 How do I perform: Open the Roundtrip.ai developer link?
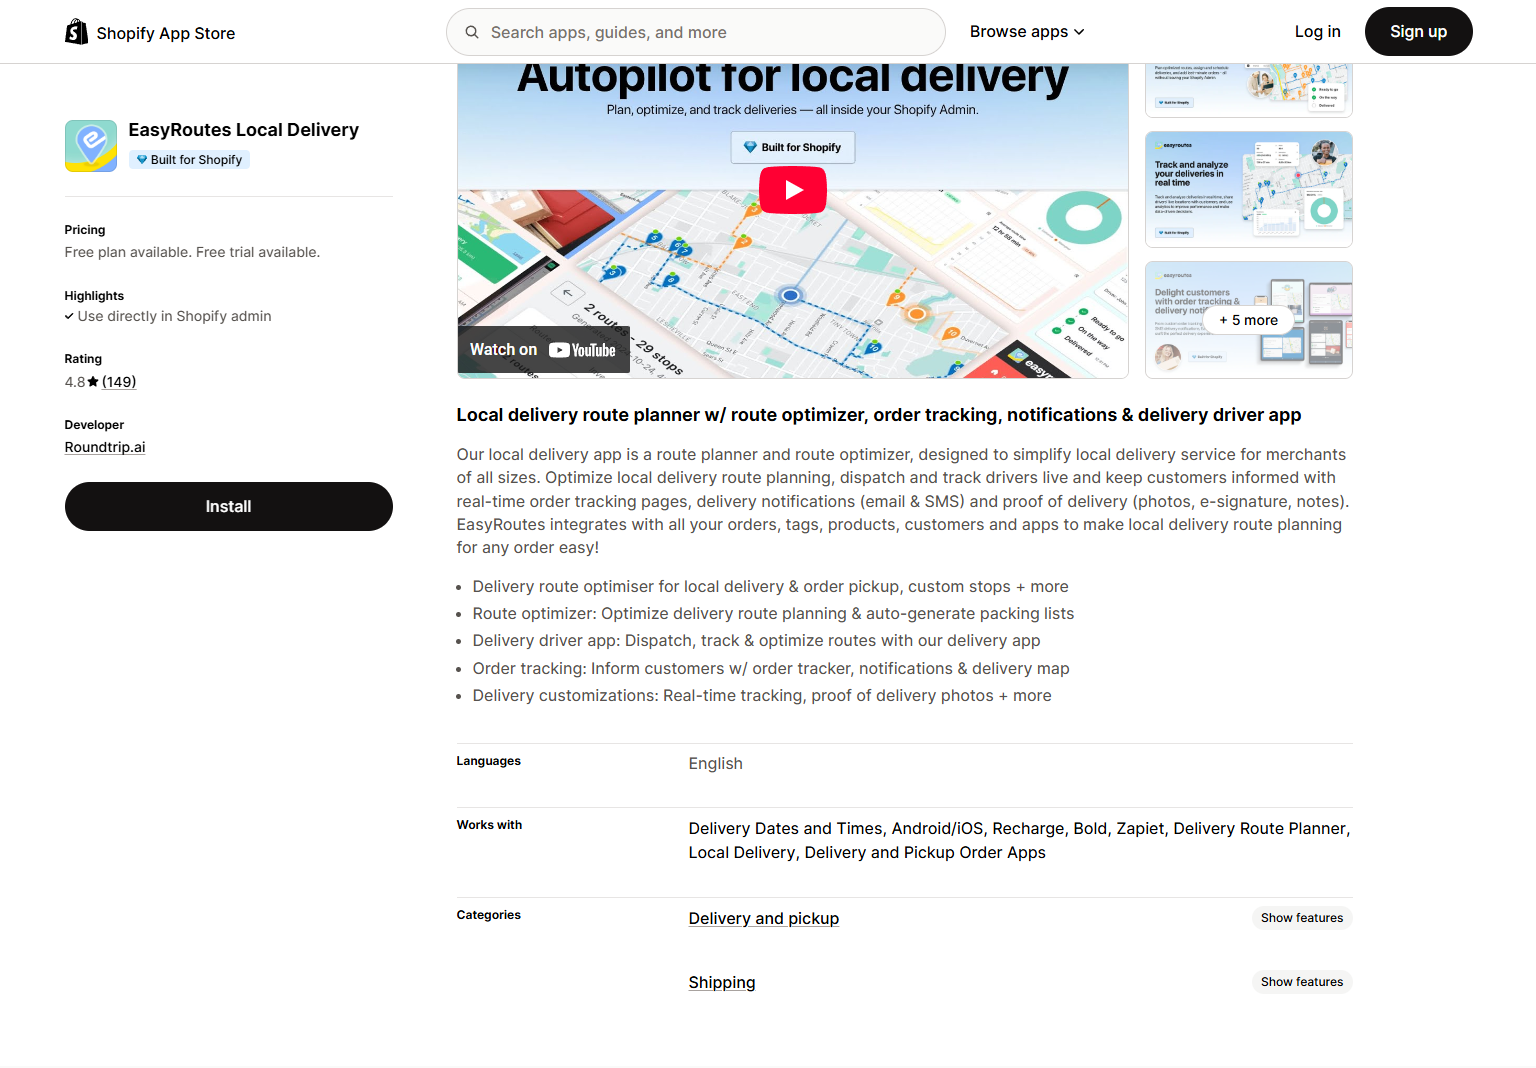(105, 447)
